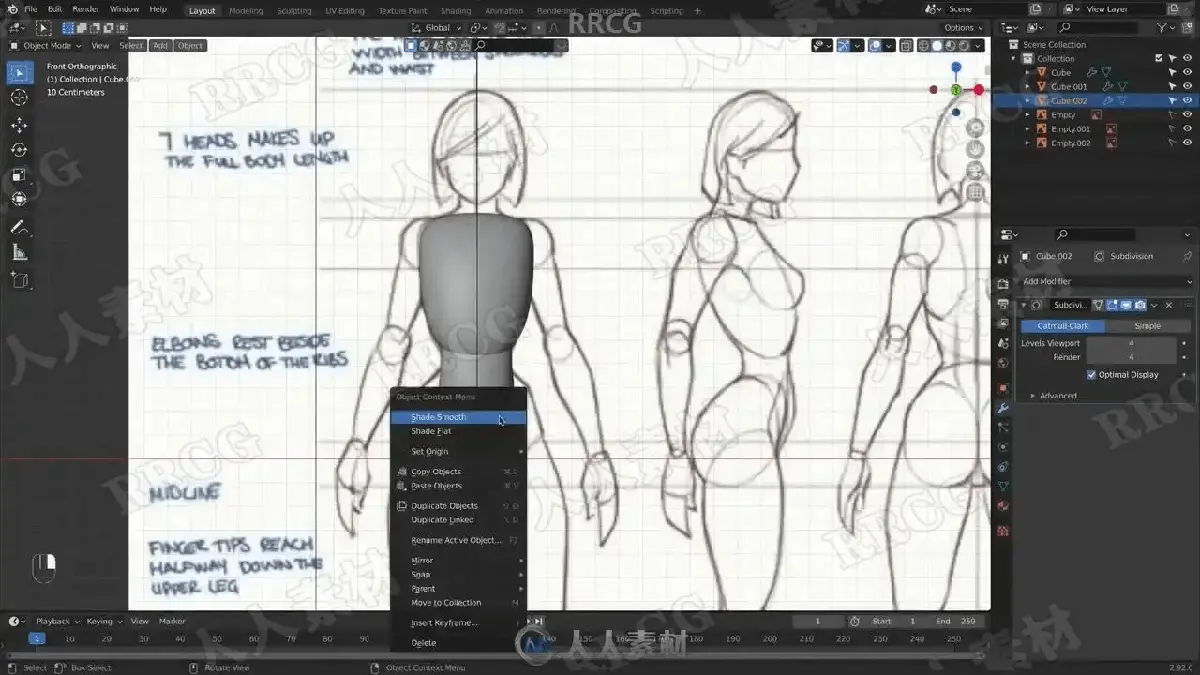The height and width of the screenshot is (675, 1200).
Task: Open the Modifier properties wrench tab
Action: point(1003,408)
